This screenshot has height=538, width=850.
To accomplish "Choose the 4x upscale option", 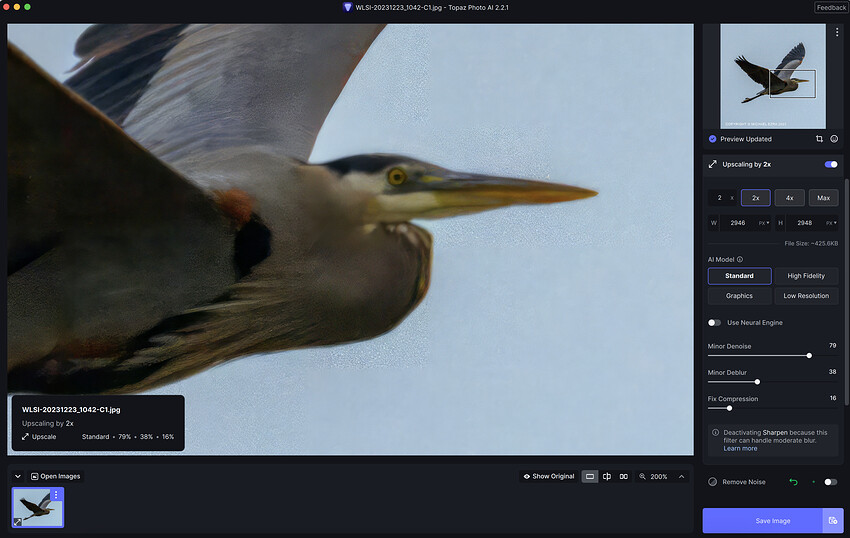I will pos(789,198).
